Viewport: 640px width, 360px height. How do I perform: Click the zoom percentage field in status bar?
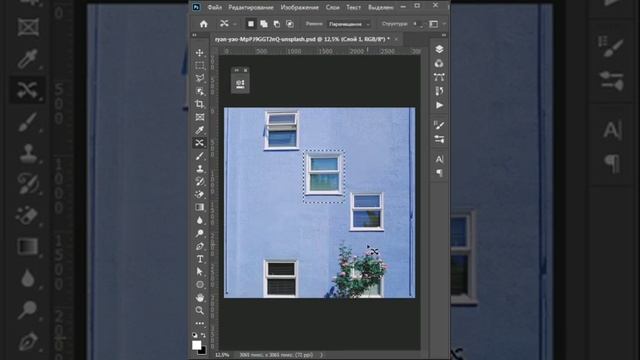point(222,355)
